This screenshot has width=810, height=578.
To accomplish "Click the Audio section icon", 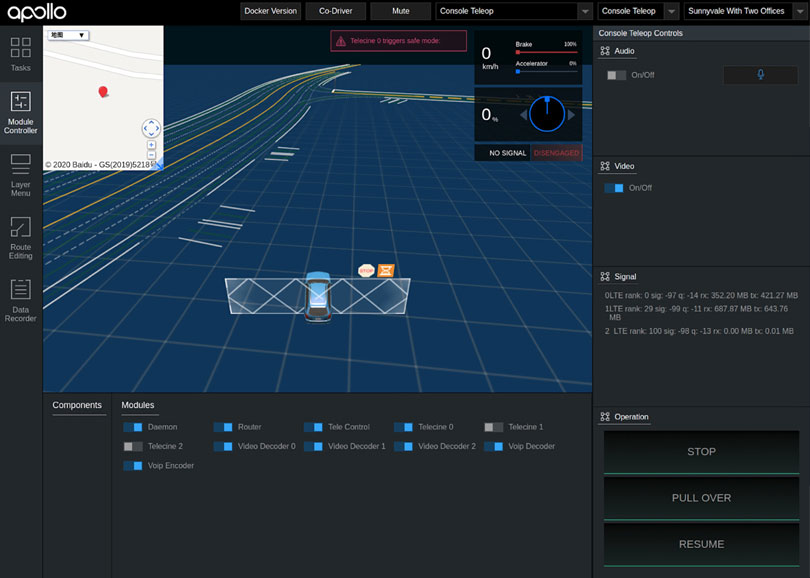I will [x=605, y=51].
